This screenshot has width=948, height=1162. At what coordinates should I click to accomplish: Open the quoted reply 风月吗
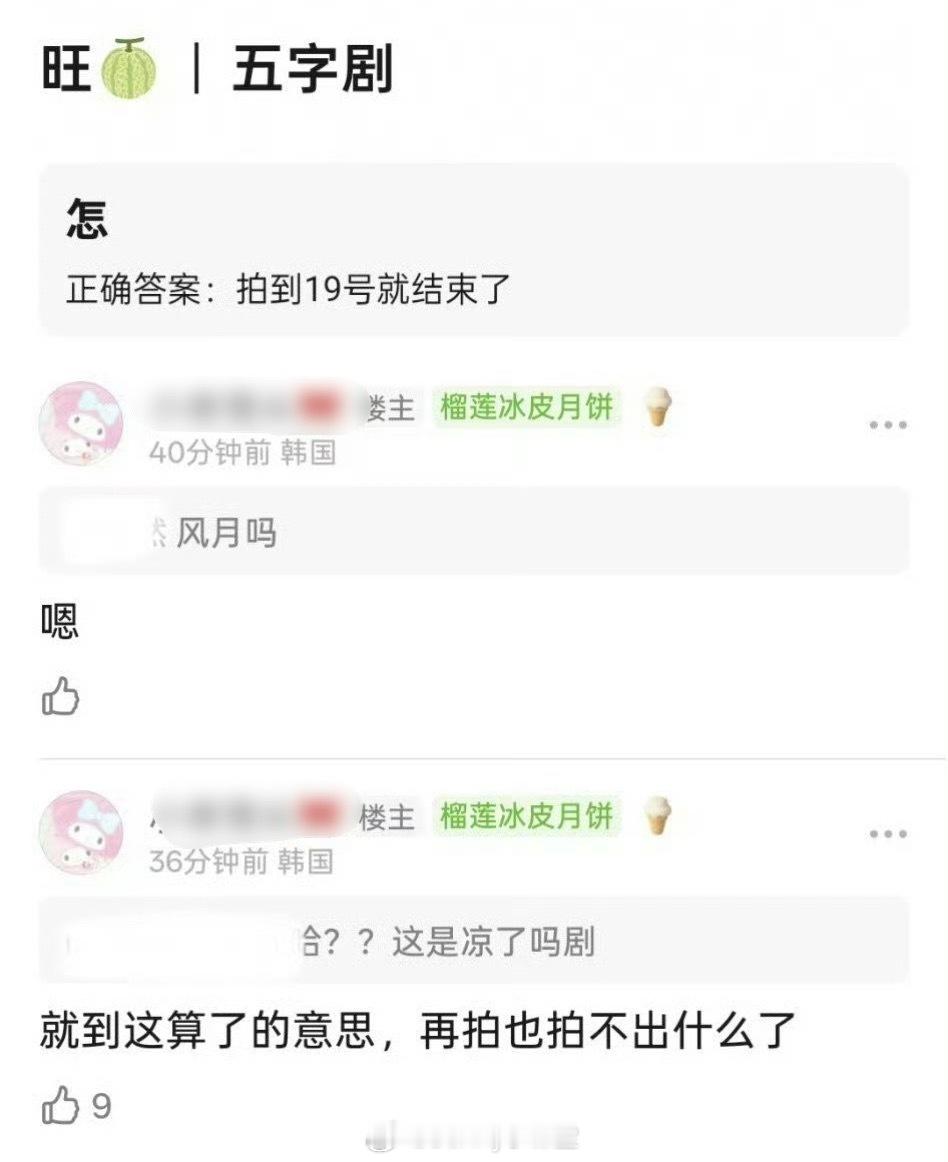coord(474,531)
